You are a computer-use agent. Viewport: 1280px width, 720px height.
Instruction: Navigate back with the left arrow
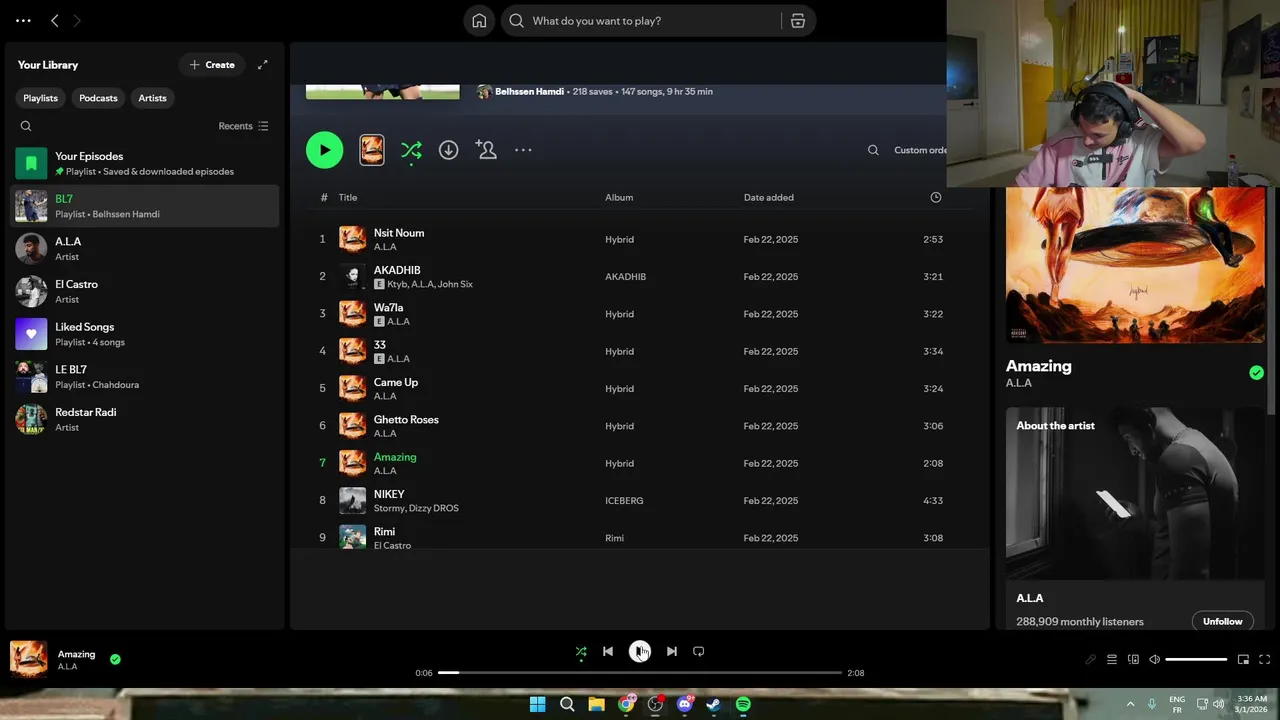point(55,20)
